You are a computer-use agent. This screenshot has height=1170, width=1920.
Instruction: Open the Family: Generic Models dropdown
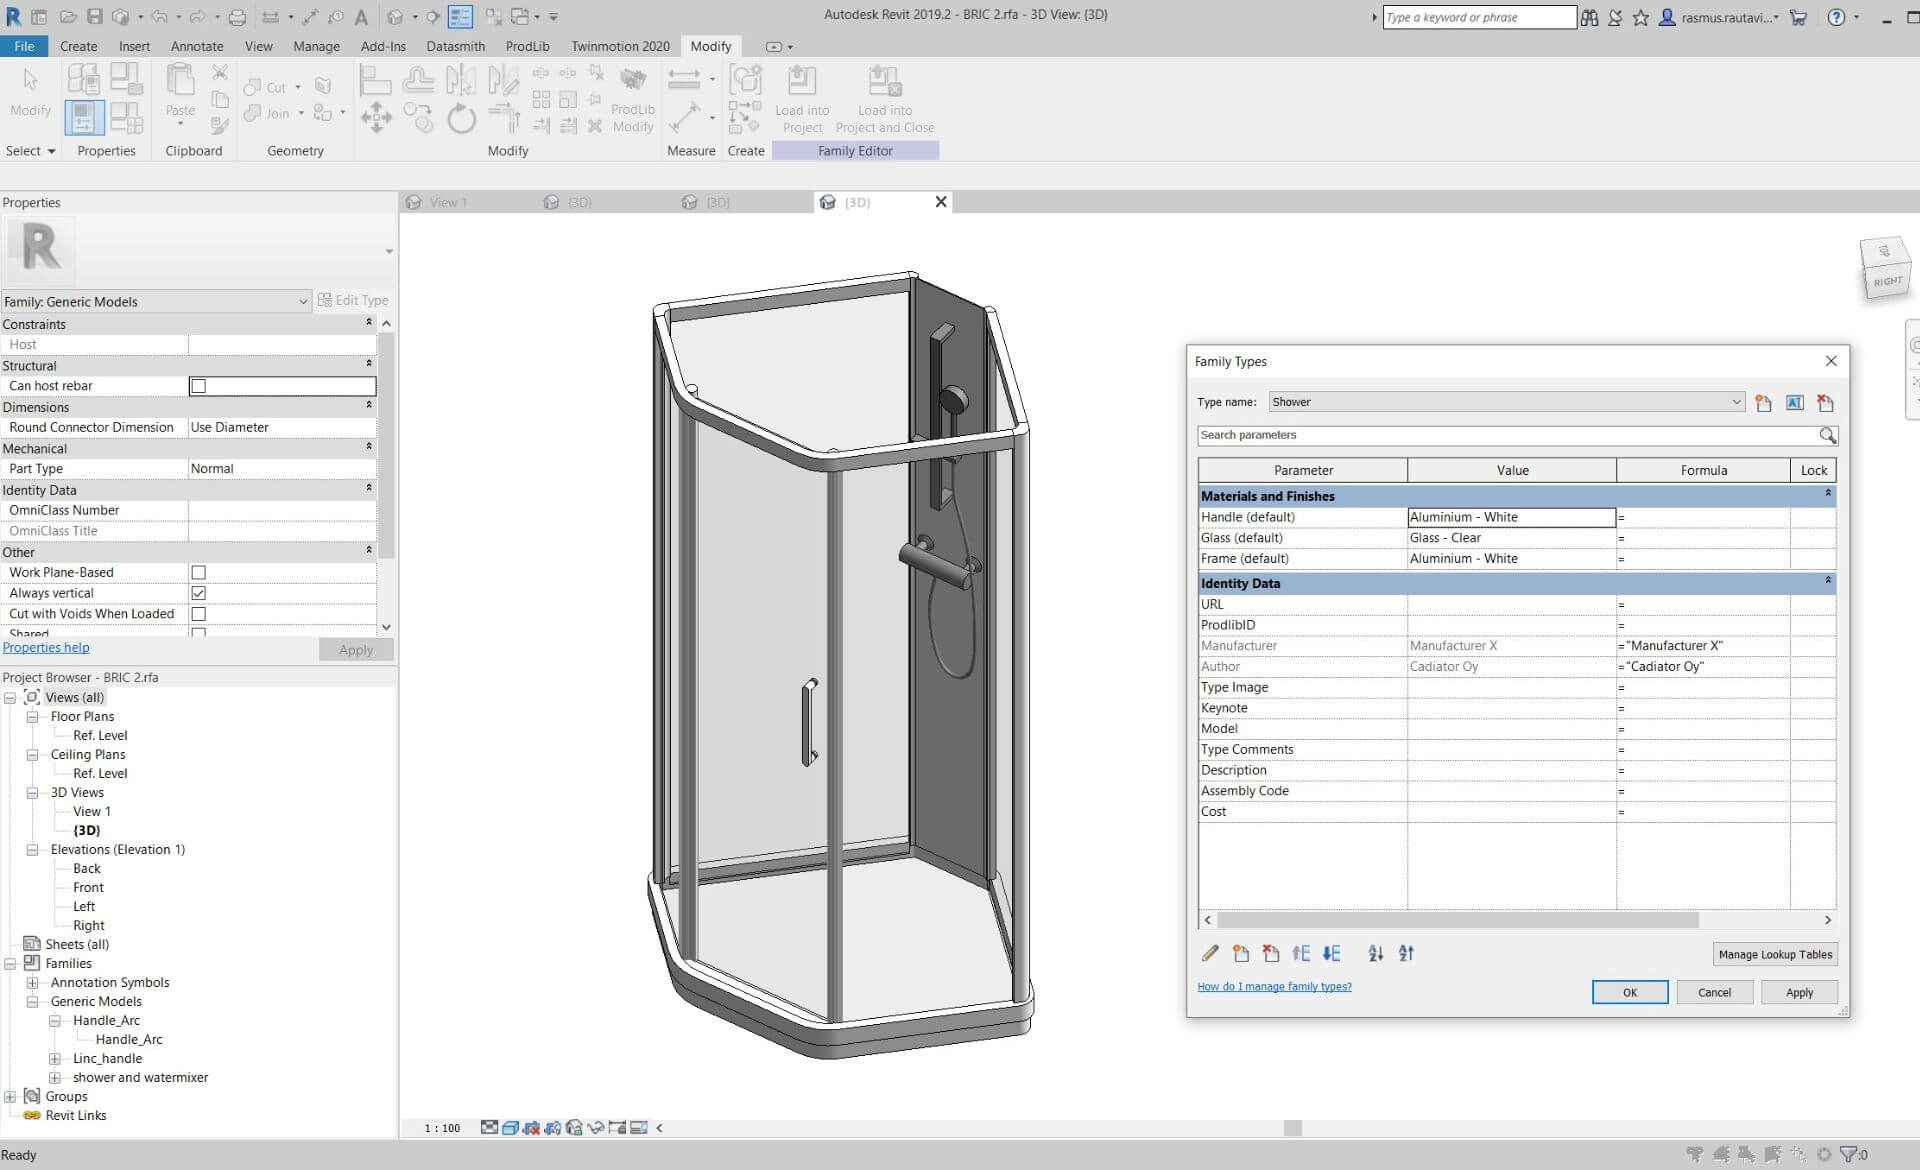(x=155, y=301)
